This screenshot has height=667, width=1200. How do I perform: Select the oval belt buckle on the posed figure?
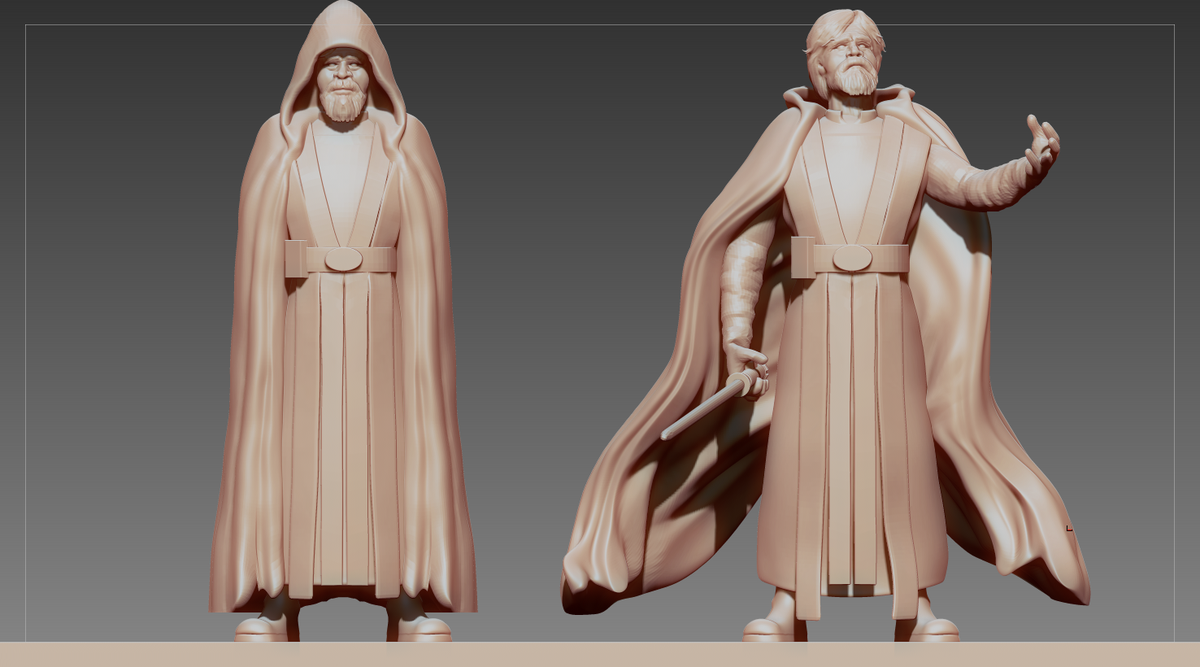pyautogui.click(x=852, y=257)
